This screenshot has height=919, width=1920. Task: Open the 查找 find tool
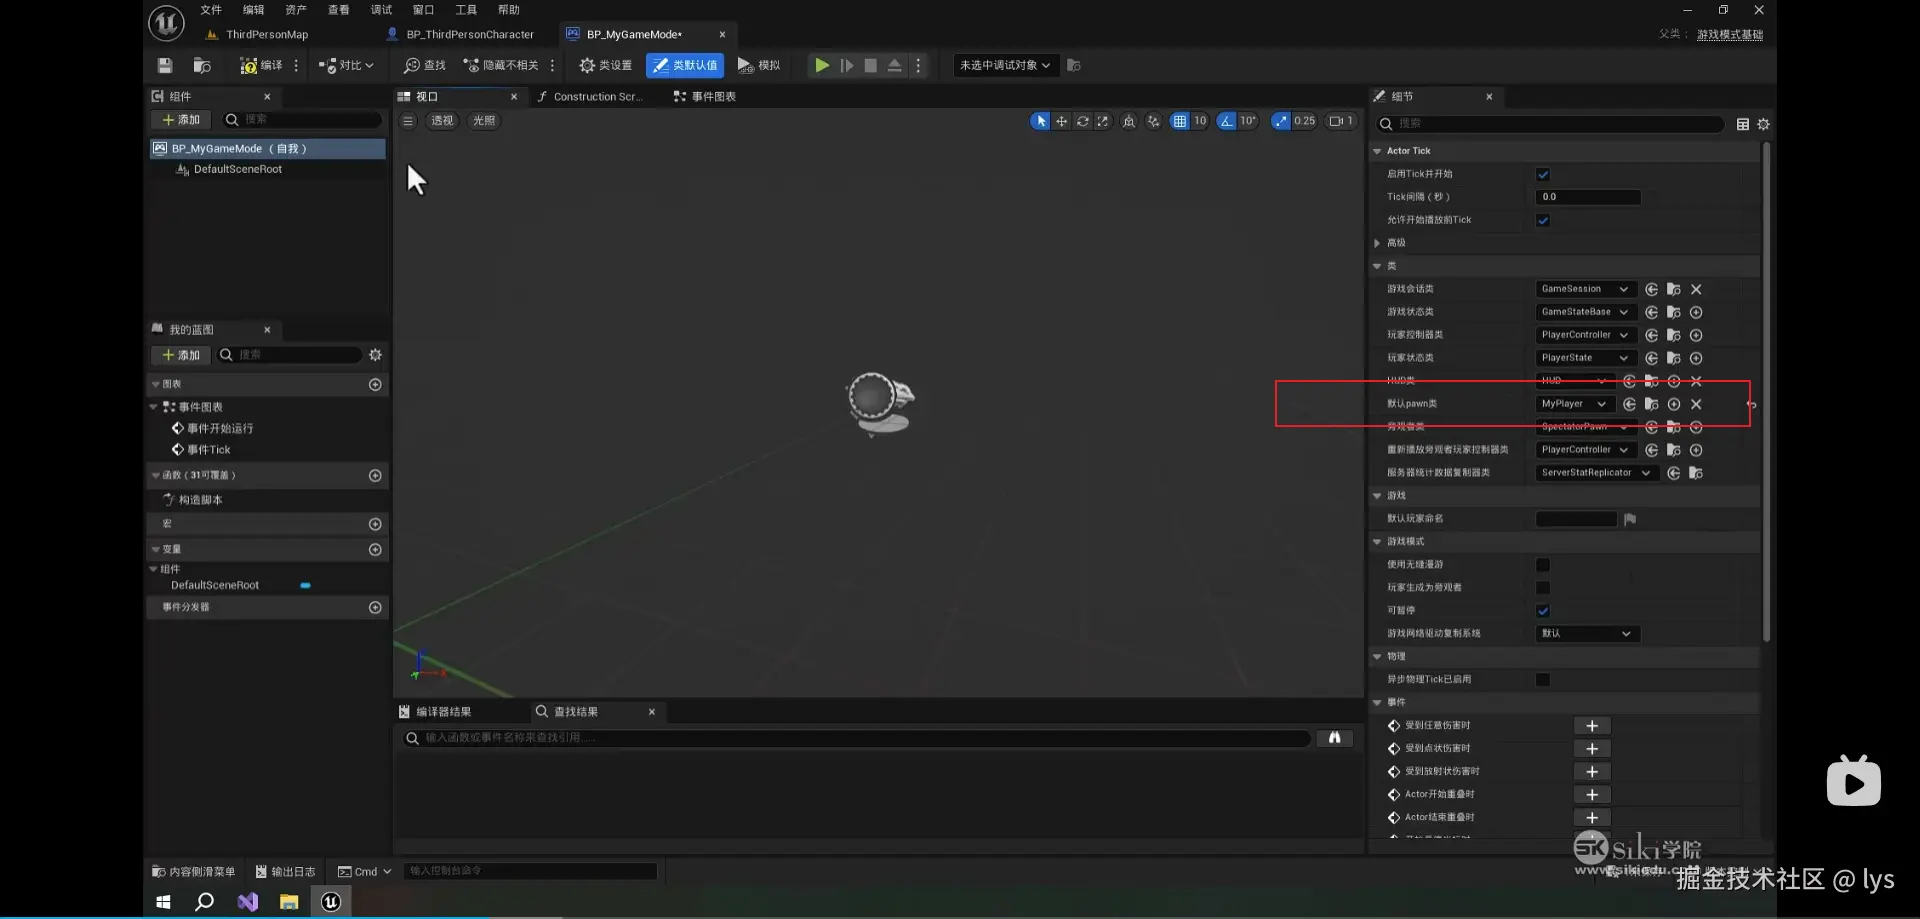point(425,65)
